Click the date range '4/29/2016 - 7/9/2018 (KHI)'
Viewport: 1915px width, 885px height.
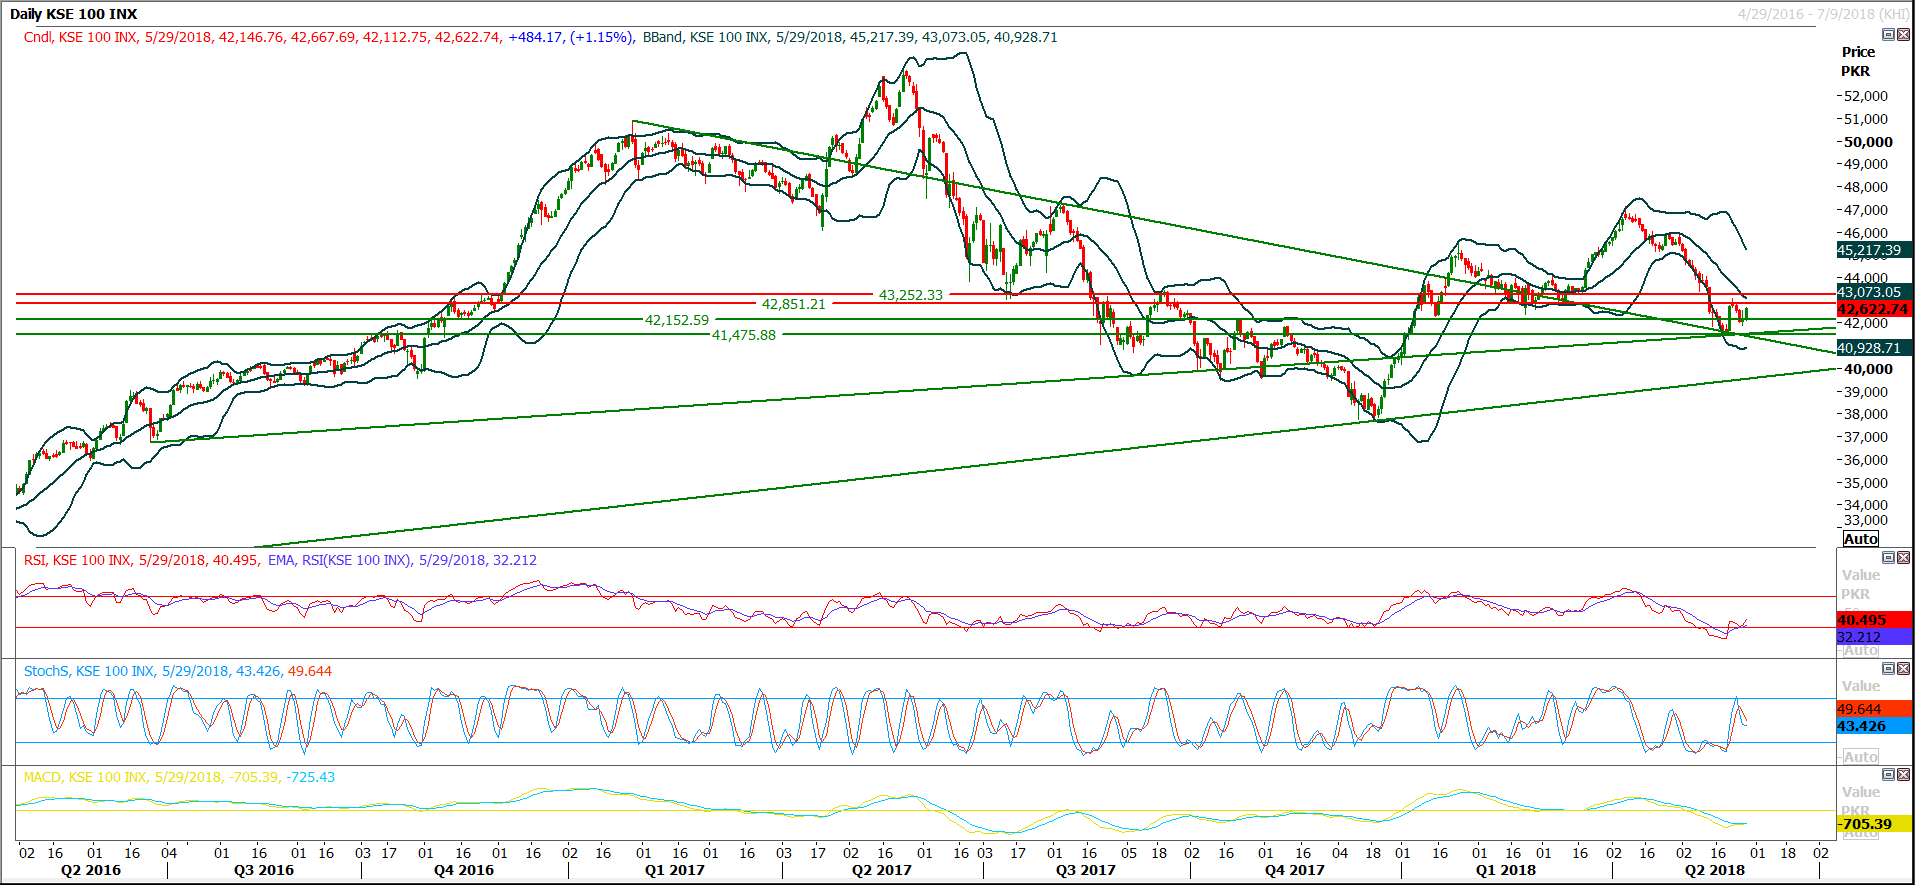[1823, 14]
